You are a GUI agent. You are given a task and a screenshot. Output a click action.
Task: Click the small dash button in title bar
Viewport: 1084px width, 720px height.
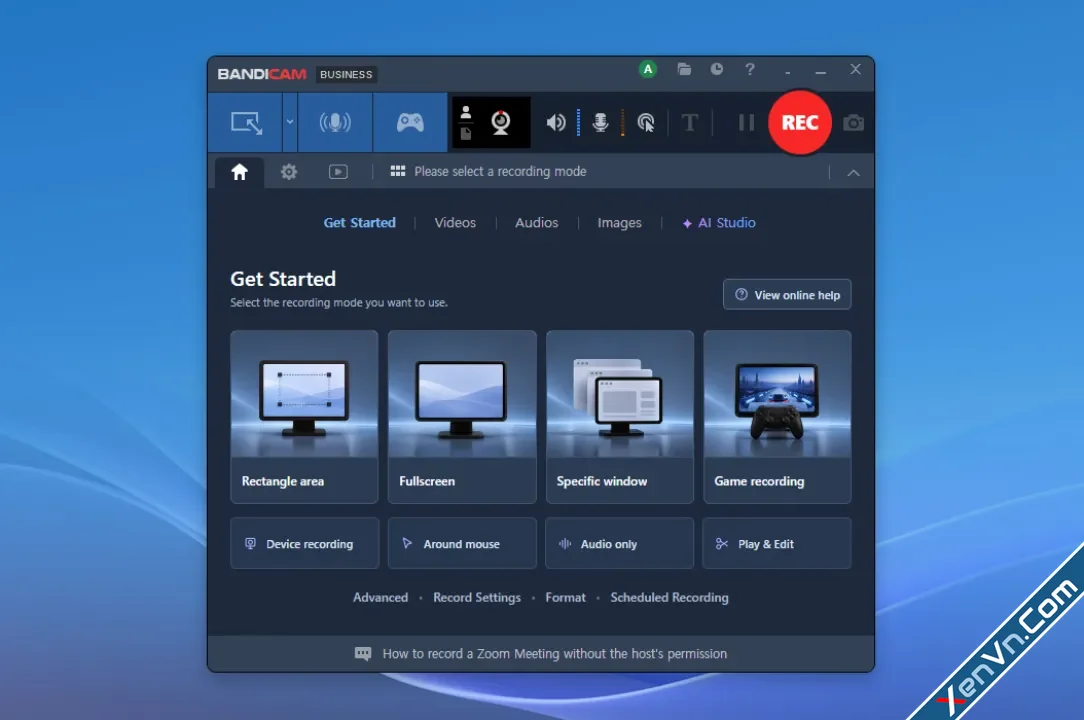click(x=787, y=72)
